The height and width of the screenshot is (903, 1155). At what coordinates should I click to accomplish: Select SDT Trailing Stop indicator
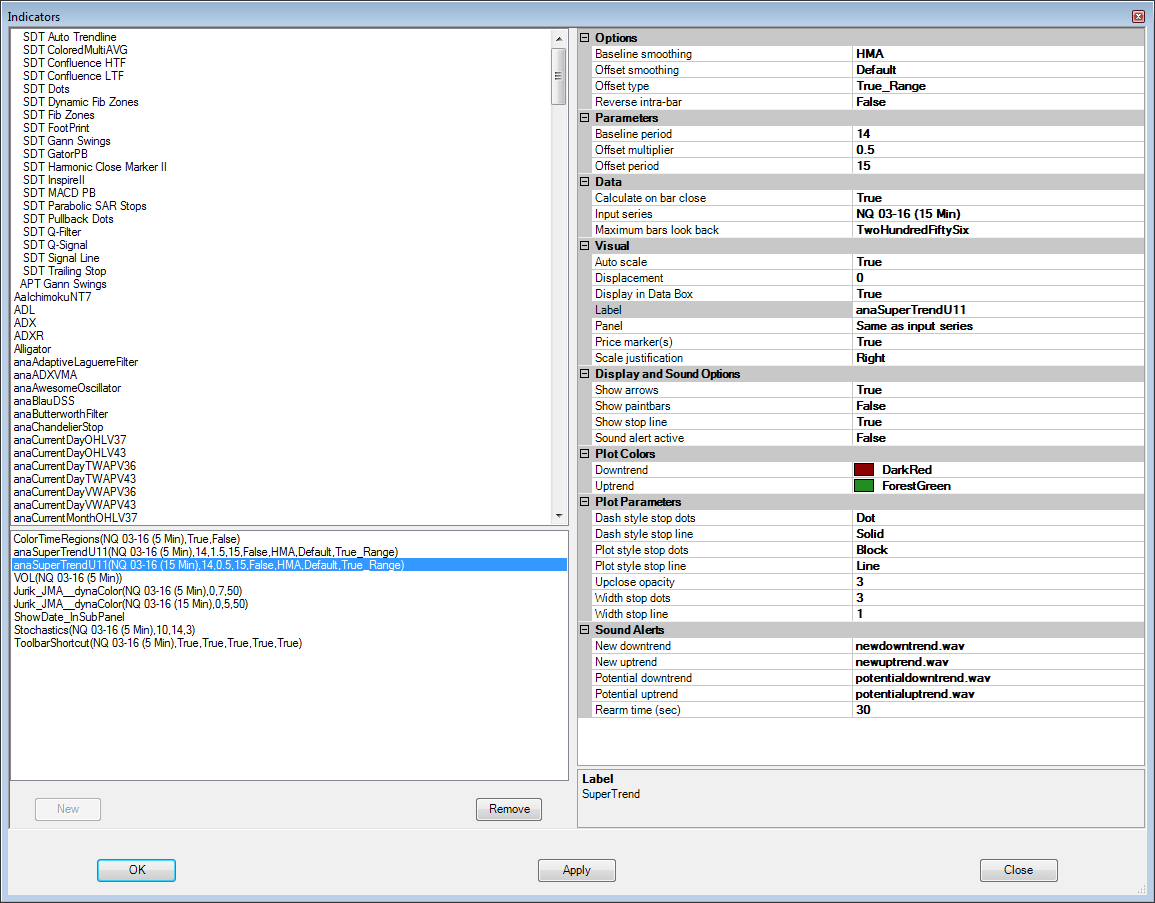[x=64, y=271]
